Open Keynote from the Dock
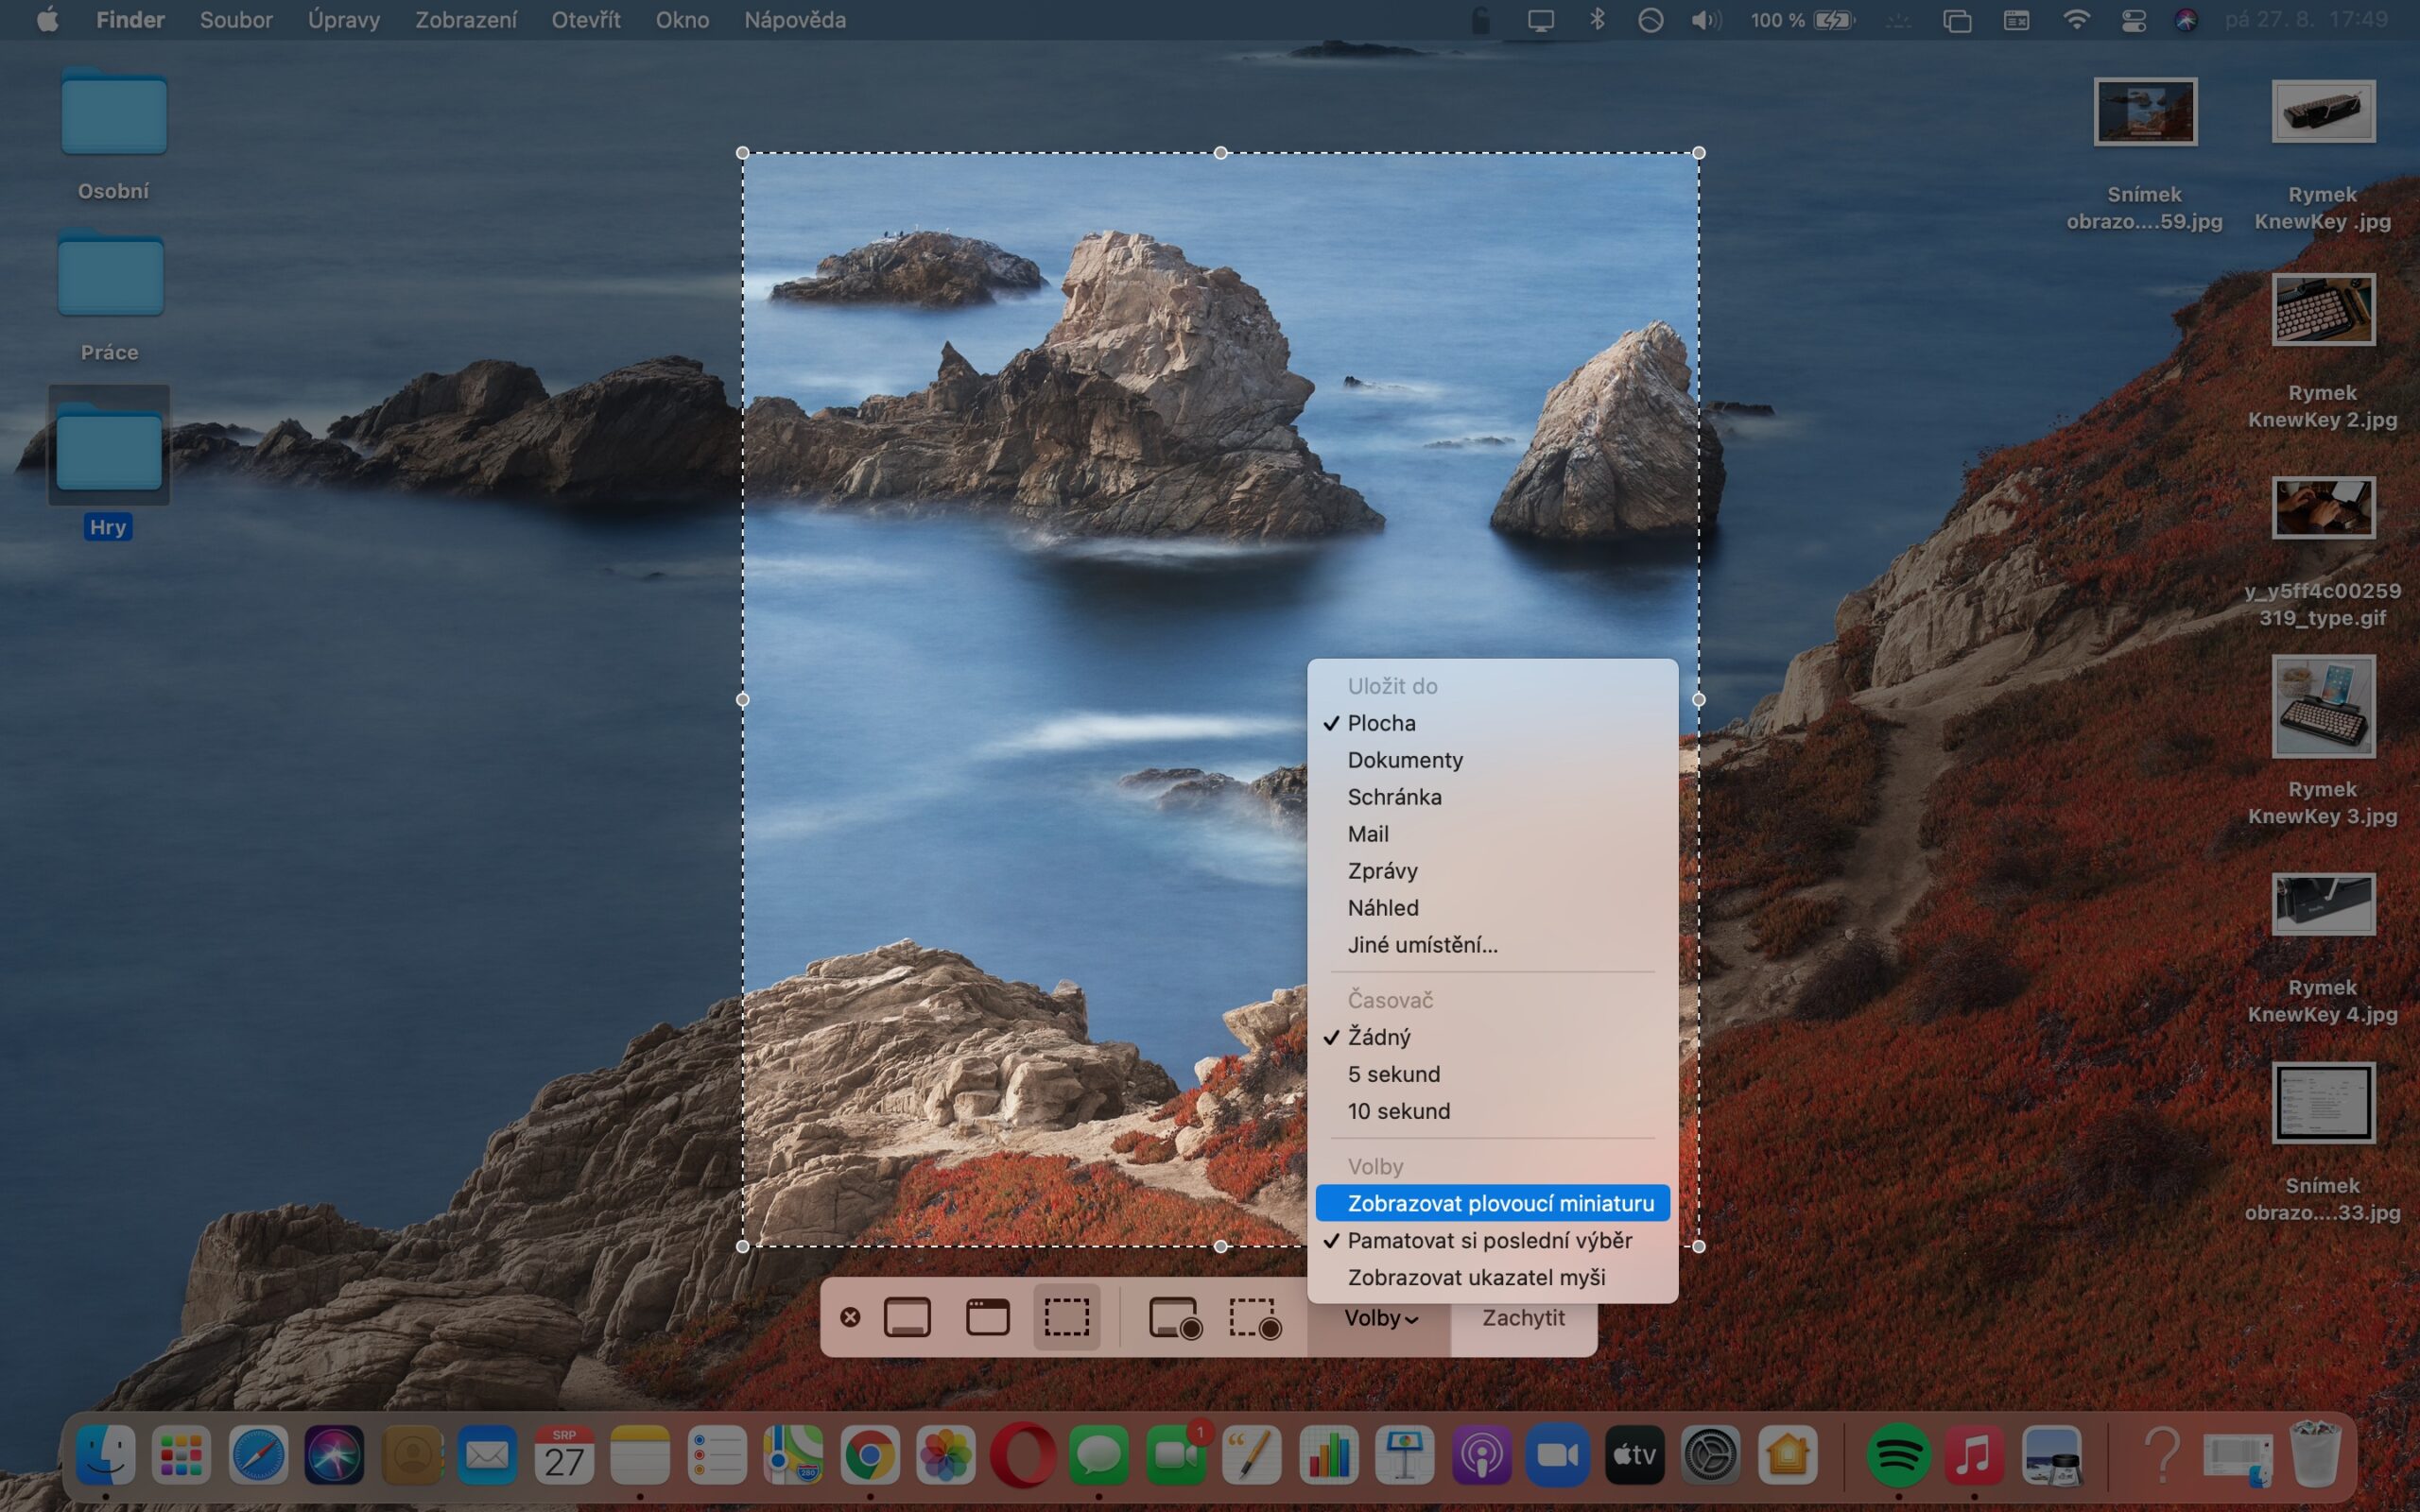This screenshot has height=1512, width=2420. coord(1404,1455)
